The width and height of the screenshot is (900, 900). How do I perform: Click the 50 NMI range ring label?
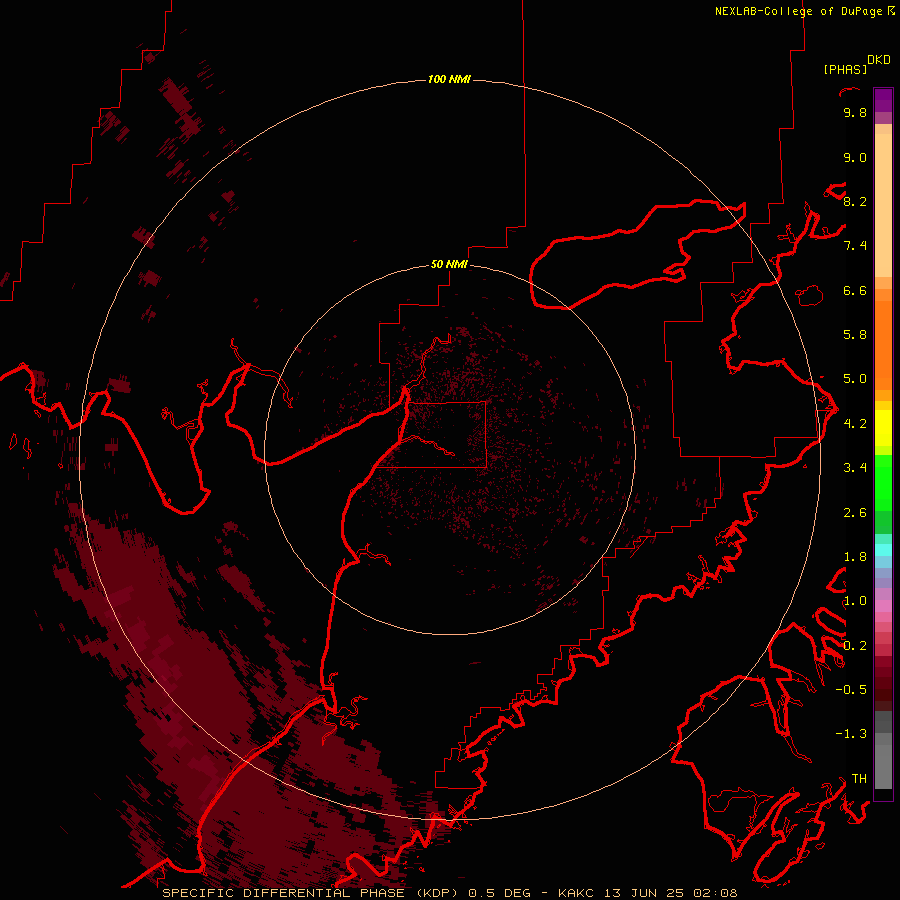click(x=449, y=264)
